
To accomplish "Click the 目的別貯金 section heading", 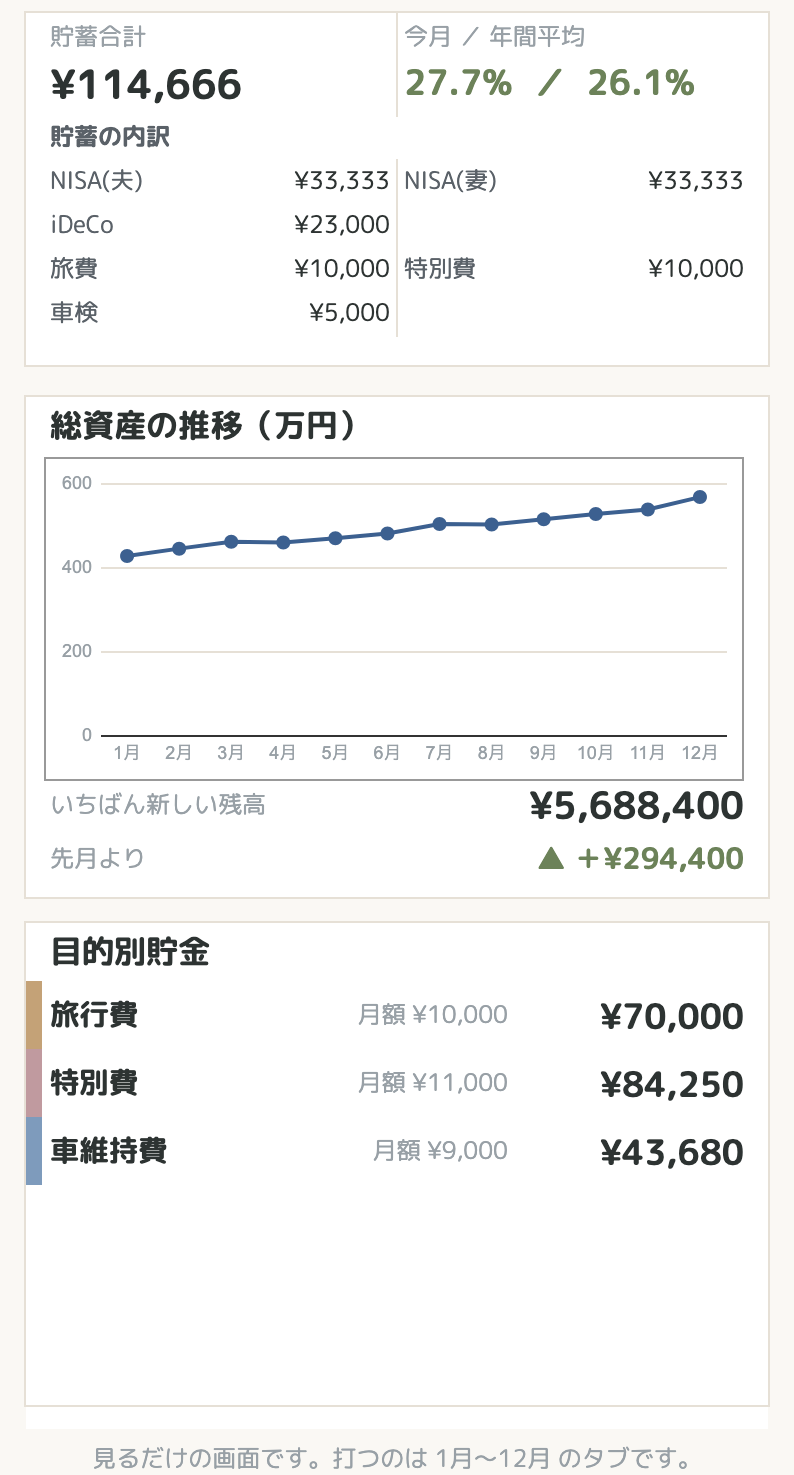I will point(130,952).
